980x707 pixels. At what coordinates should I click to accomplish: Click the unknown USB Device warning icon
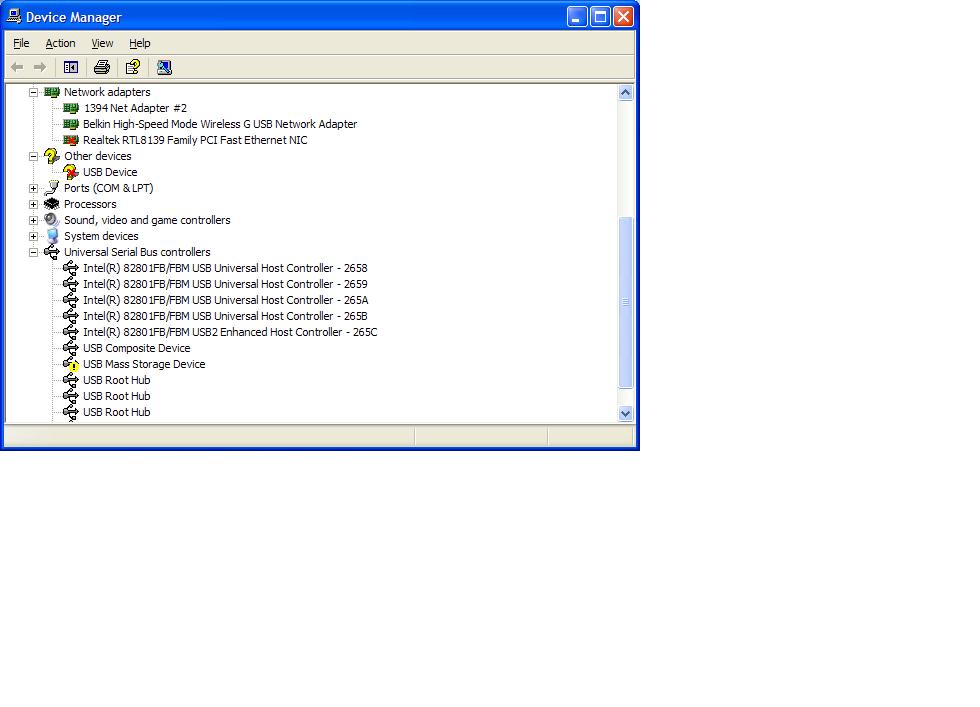pyautogui.click(x=71, y=172)
